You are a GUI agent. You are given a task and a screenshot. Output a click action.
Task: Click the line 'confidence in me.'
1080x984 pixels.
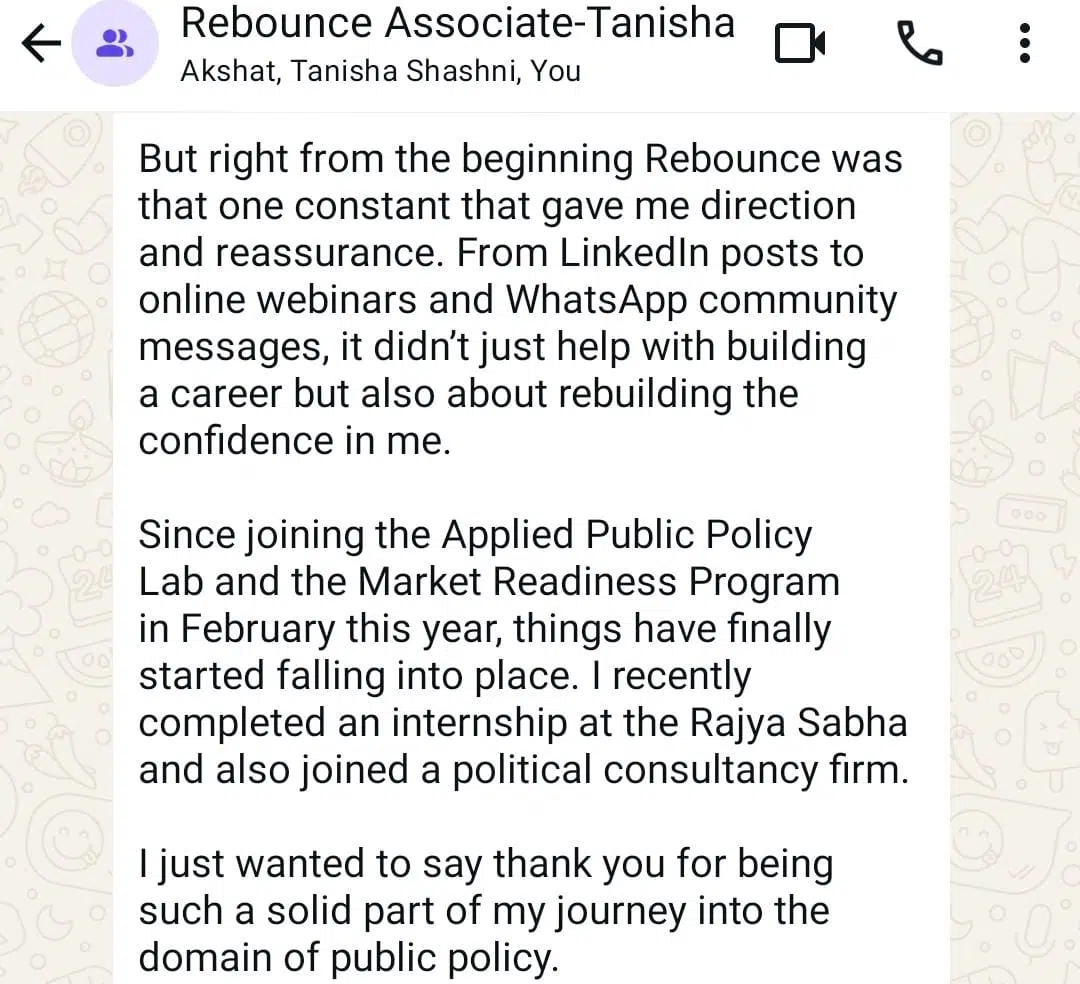tap(295, 441)
